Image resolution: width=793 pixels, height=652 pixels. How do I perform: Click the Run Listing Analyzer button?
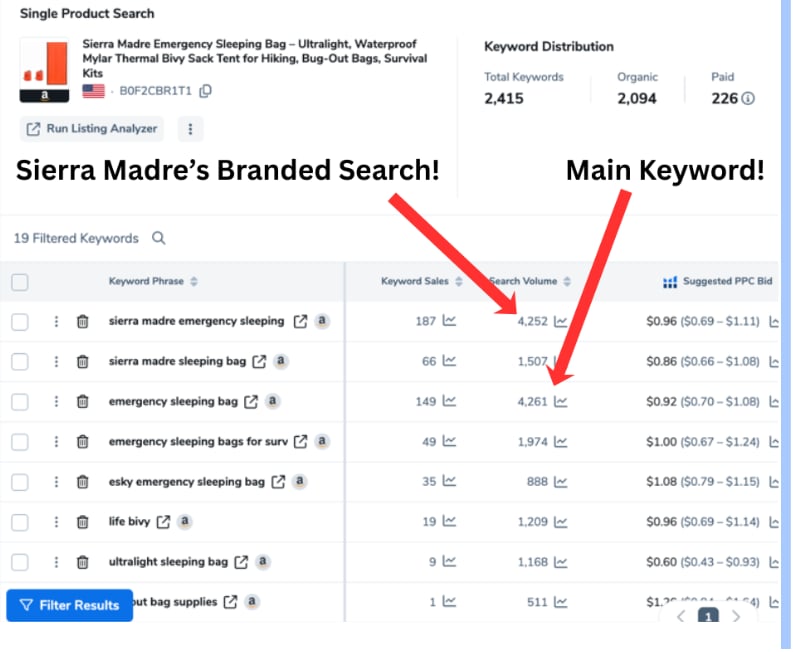pyautogui.click(x=92, y=128)
